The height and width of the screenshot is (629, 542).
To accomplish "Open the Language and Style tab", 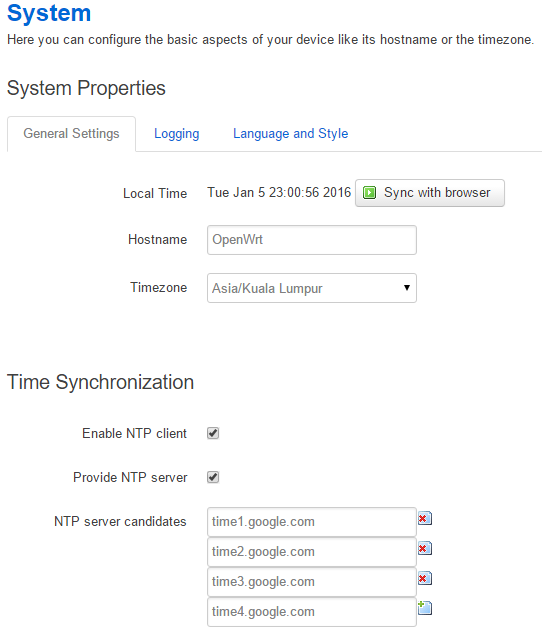I will [x=290, y=134].
